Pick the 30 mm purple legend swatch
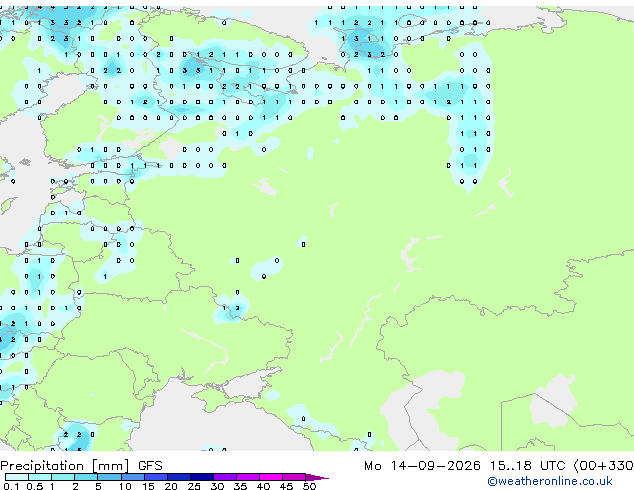Viewport: 634px width, 490px height. click(225, 477)
